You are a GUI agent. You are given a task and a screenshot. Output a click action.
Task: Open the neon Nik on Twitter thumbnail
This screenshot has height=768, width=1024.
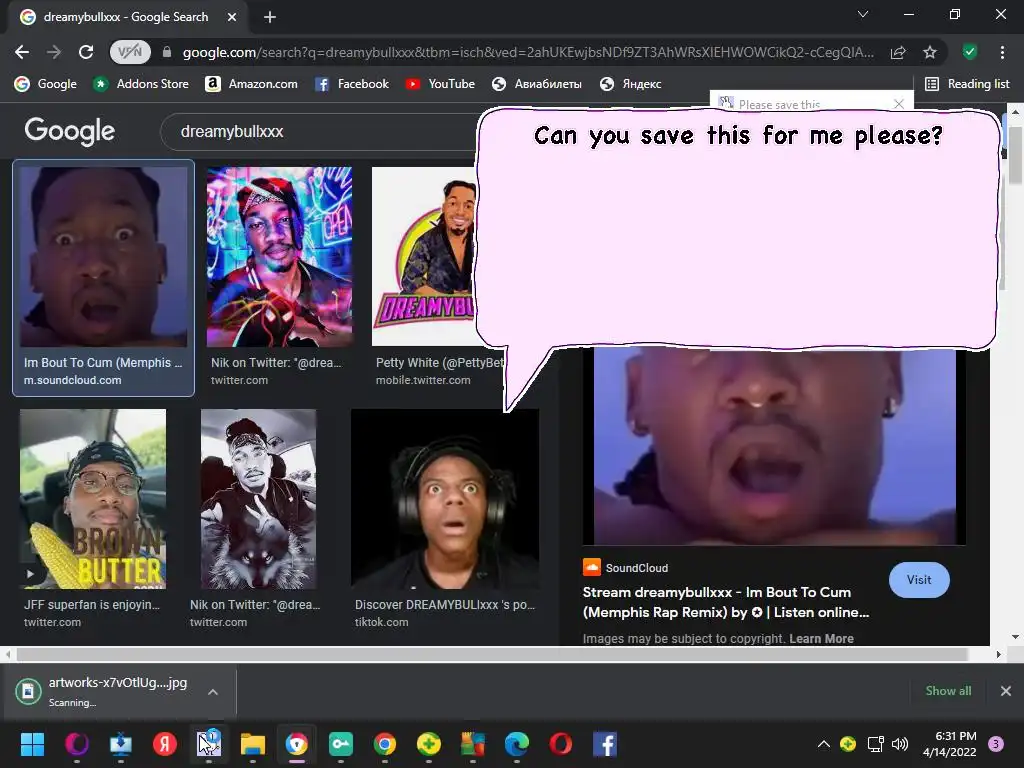click(280, 257)
